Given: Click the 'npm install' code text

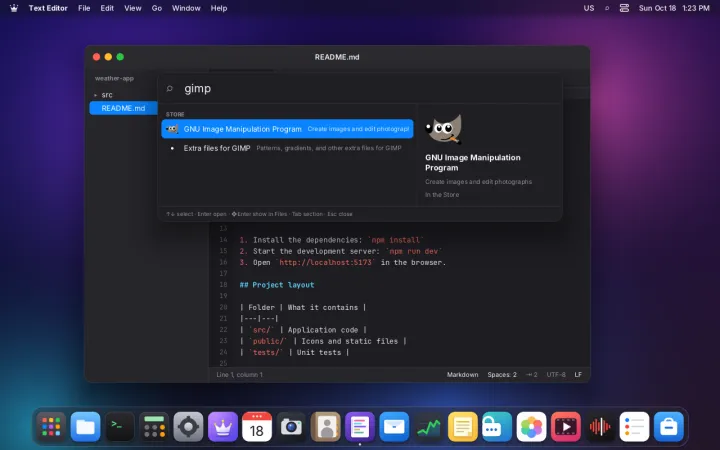Looking at the screenshot, I should (395, 240).
